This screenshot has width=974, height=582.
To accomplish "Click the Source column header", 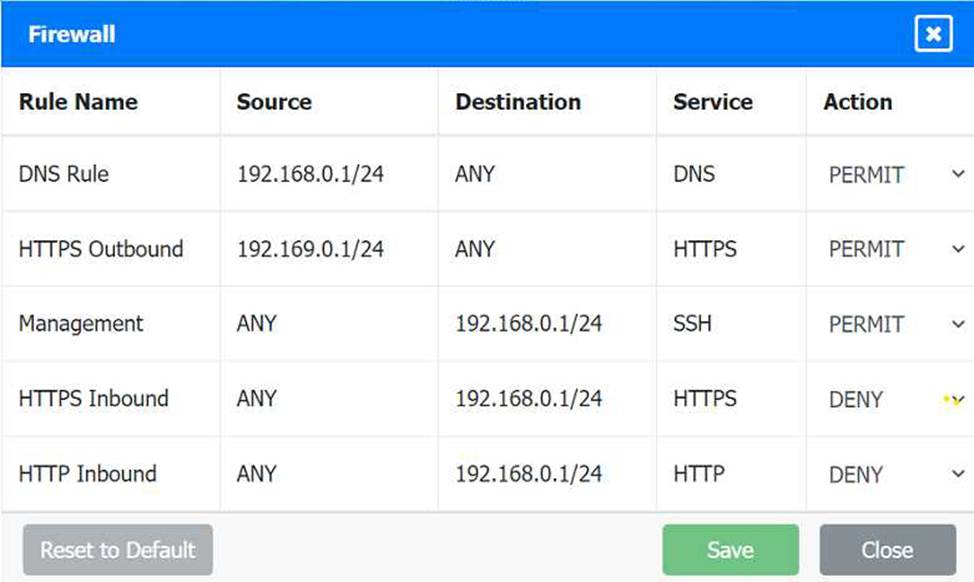I will pos(274,102).
